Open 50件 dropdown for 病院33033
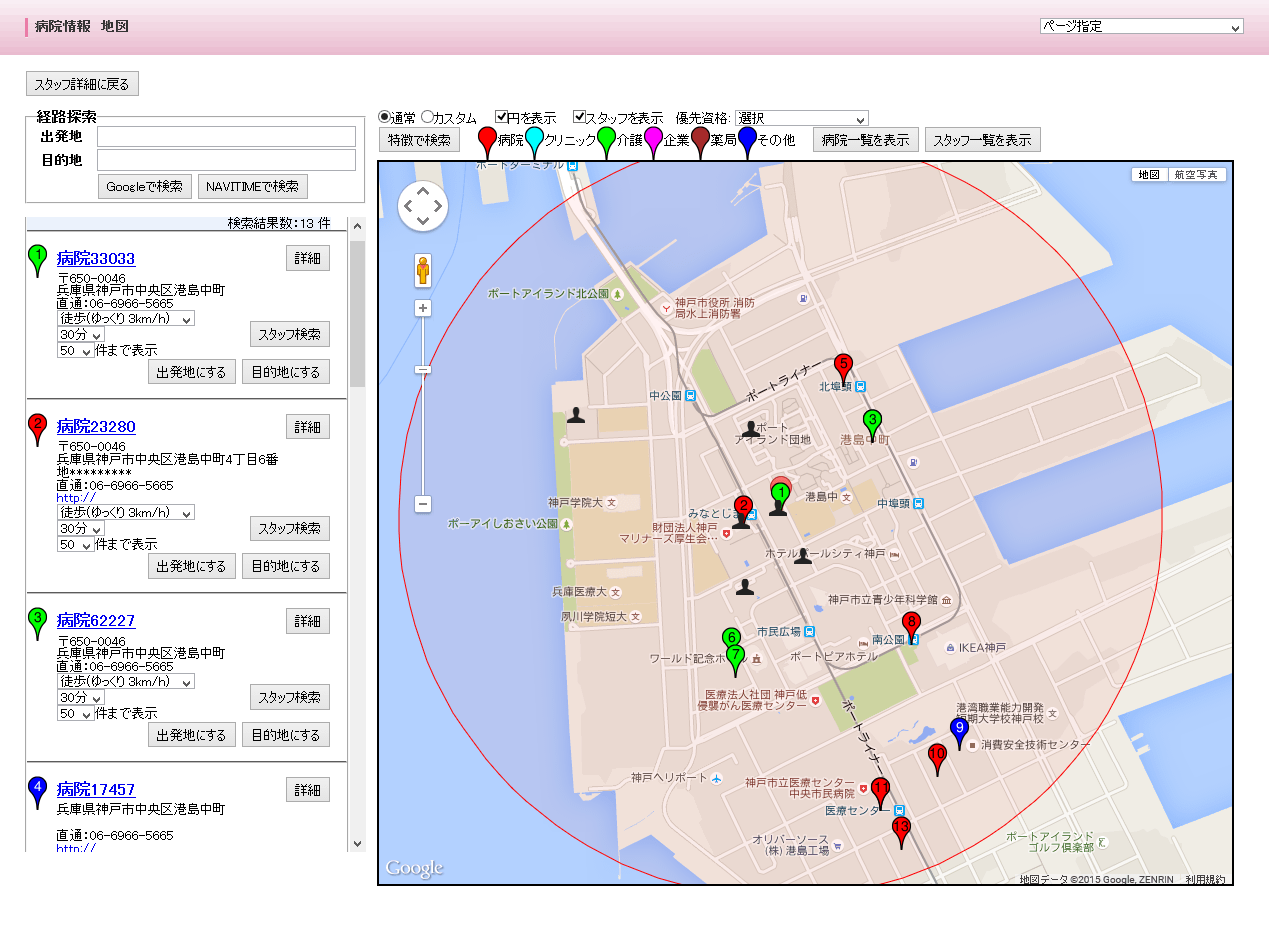This screenshot has height=940, width=1269. [75, 350]
